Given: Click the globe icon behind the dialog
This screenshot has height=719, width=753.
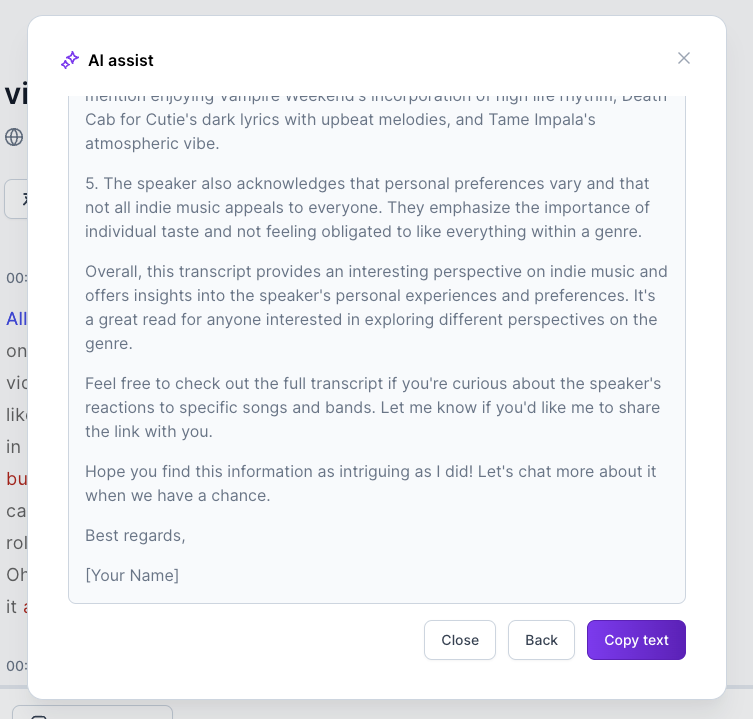Looking at the screenshot, I should pyautogui.click(x=14, y=137).
